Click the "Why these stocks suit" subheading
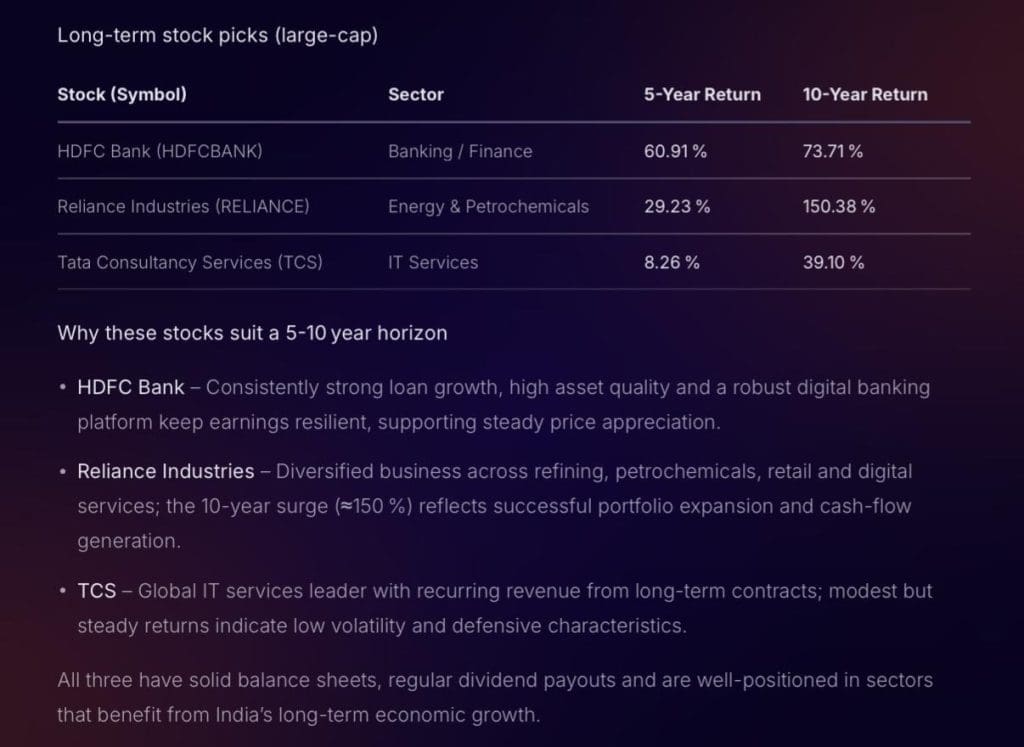Viewport: 1024px width, 747px height. 252,333
